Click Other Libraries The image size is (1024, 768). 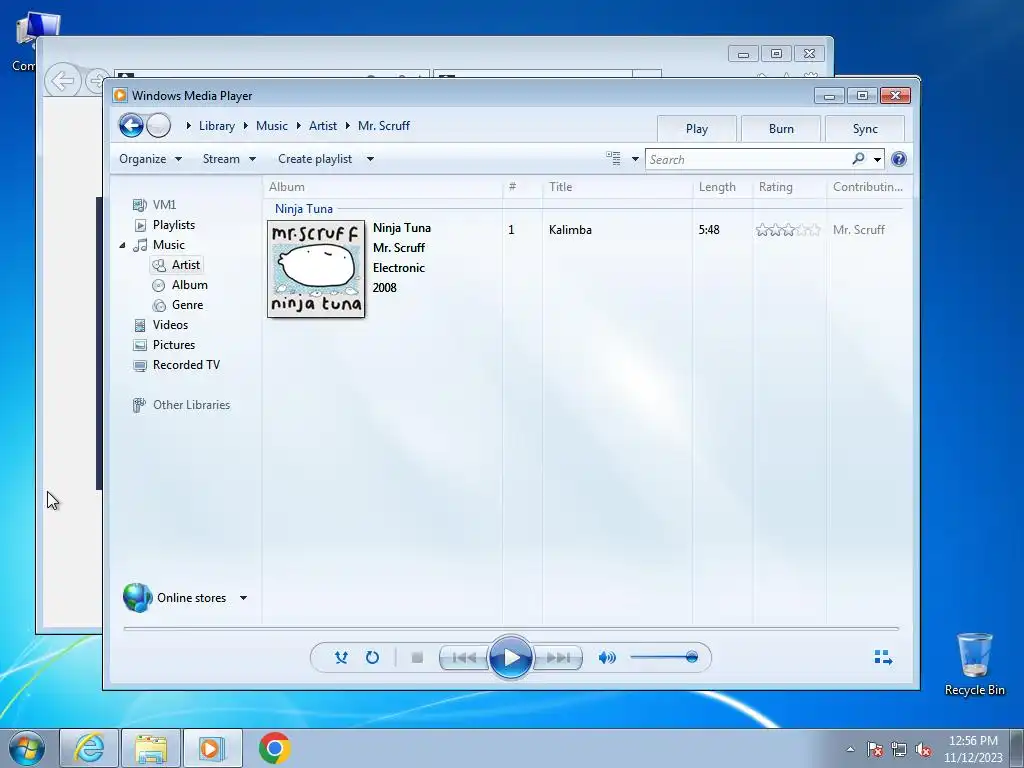coord(182,405)
